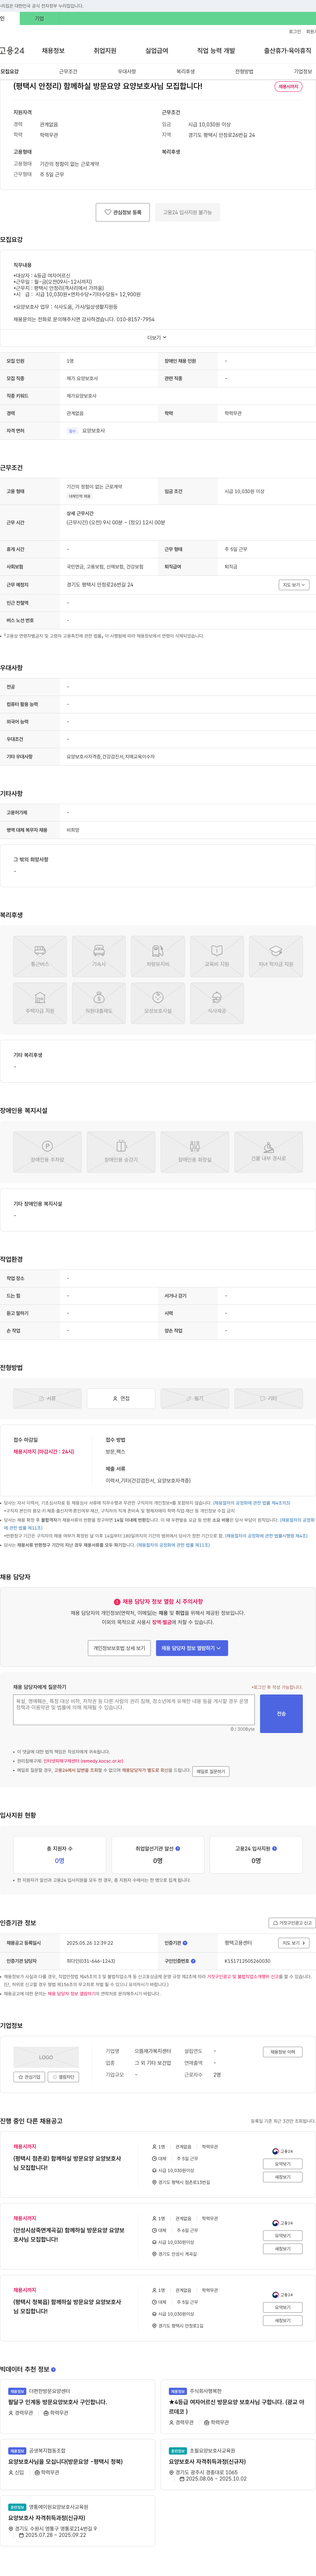Open the 실업급여 menu

point(157,51)
